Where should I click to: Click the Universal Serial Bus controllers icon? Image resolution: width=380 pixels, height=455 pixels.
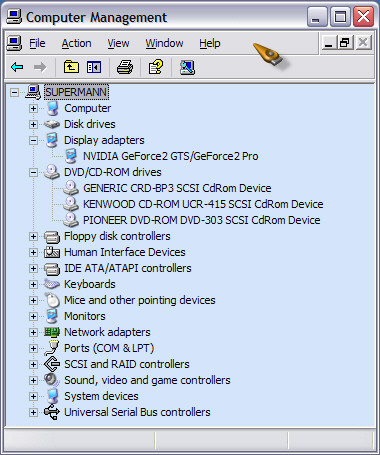click(x=52, y=412)
